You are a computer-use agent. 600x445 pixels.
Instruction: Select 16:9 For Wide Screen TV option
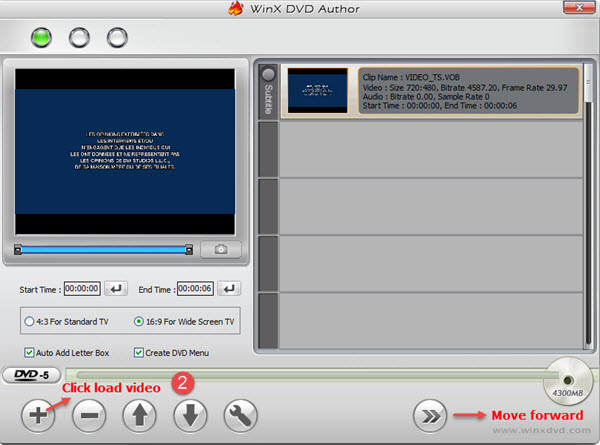(184, 321)
